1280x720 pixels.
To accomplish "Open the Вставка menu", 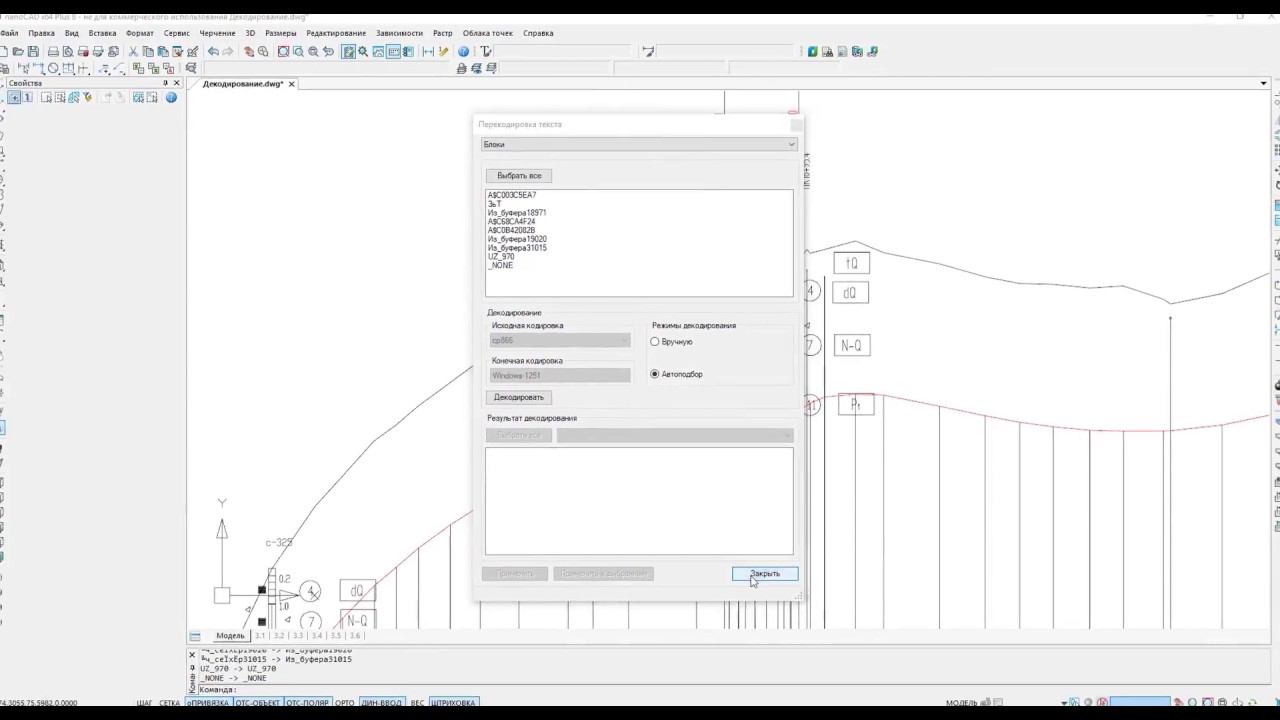I will tap(102, 33).
